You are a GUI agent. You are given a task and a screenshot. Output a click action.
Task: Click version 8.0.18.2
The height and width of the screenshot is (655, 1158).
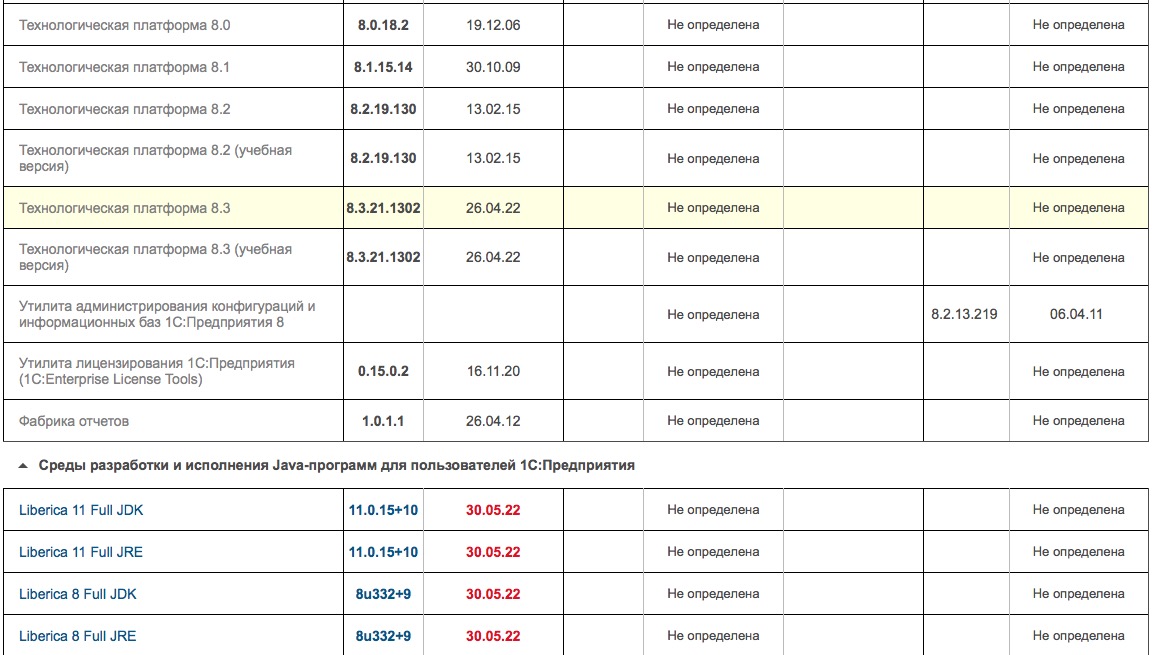coord(383,25)
